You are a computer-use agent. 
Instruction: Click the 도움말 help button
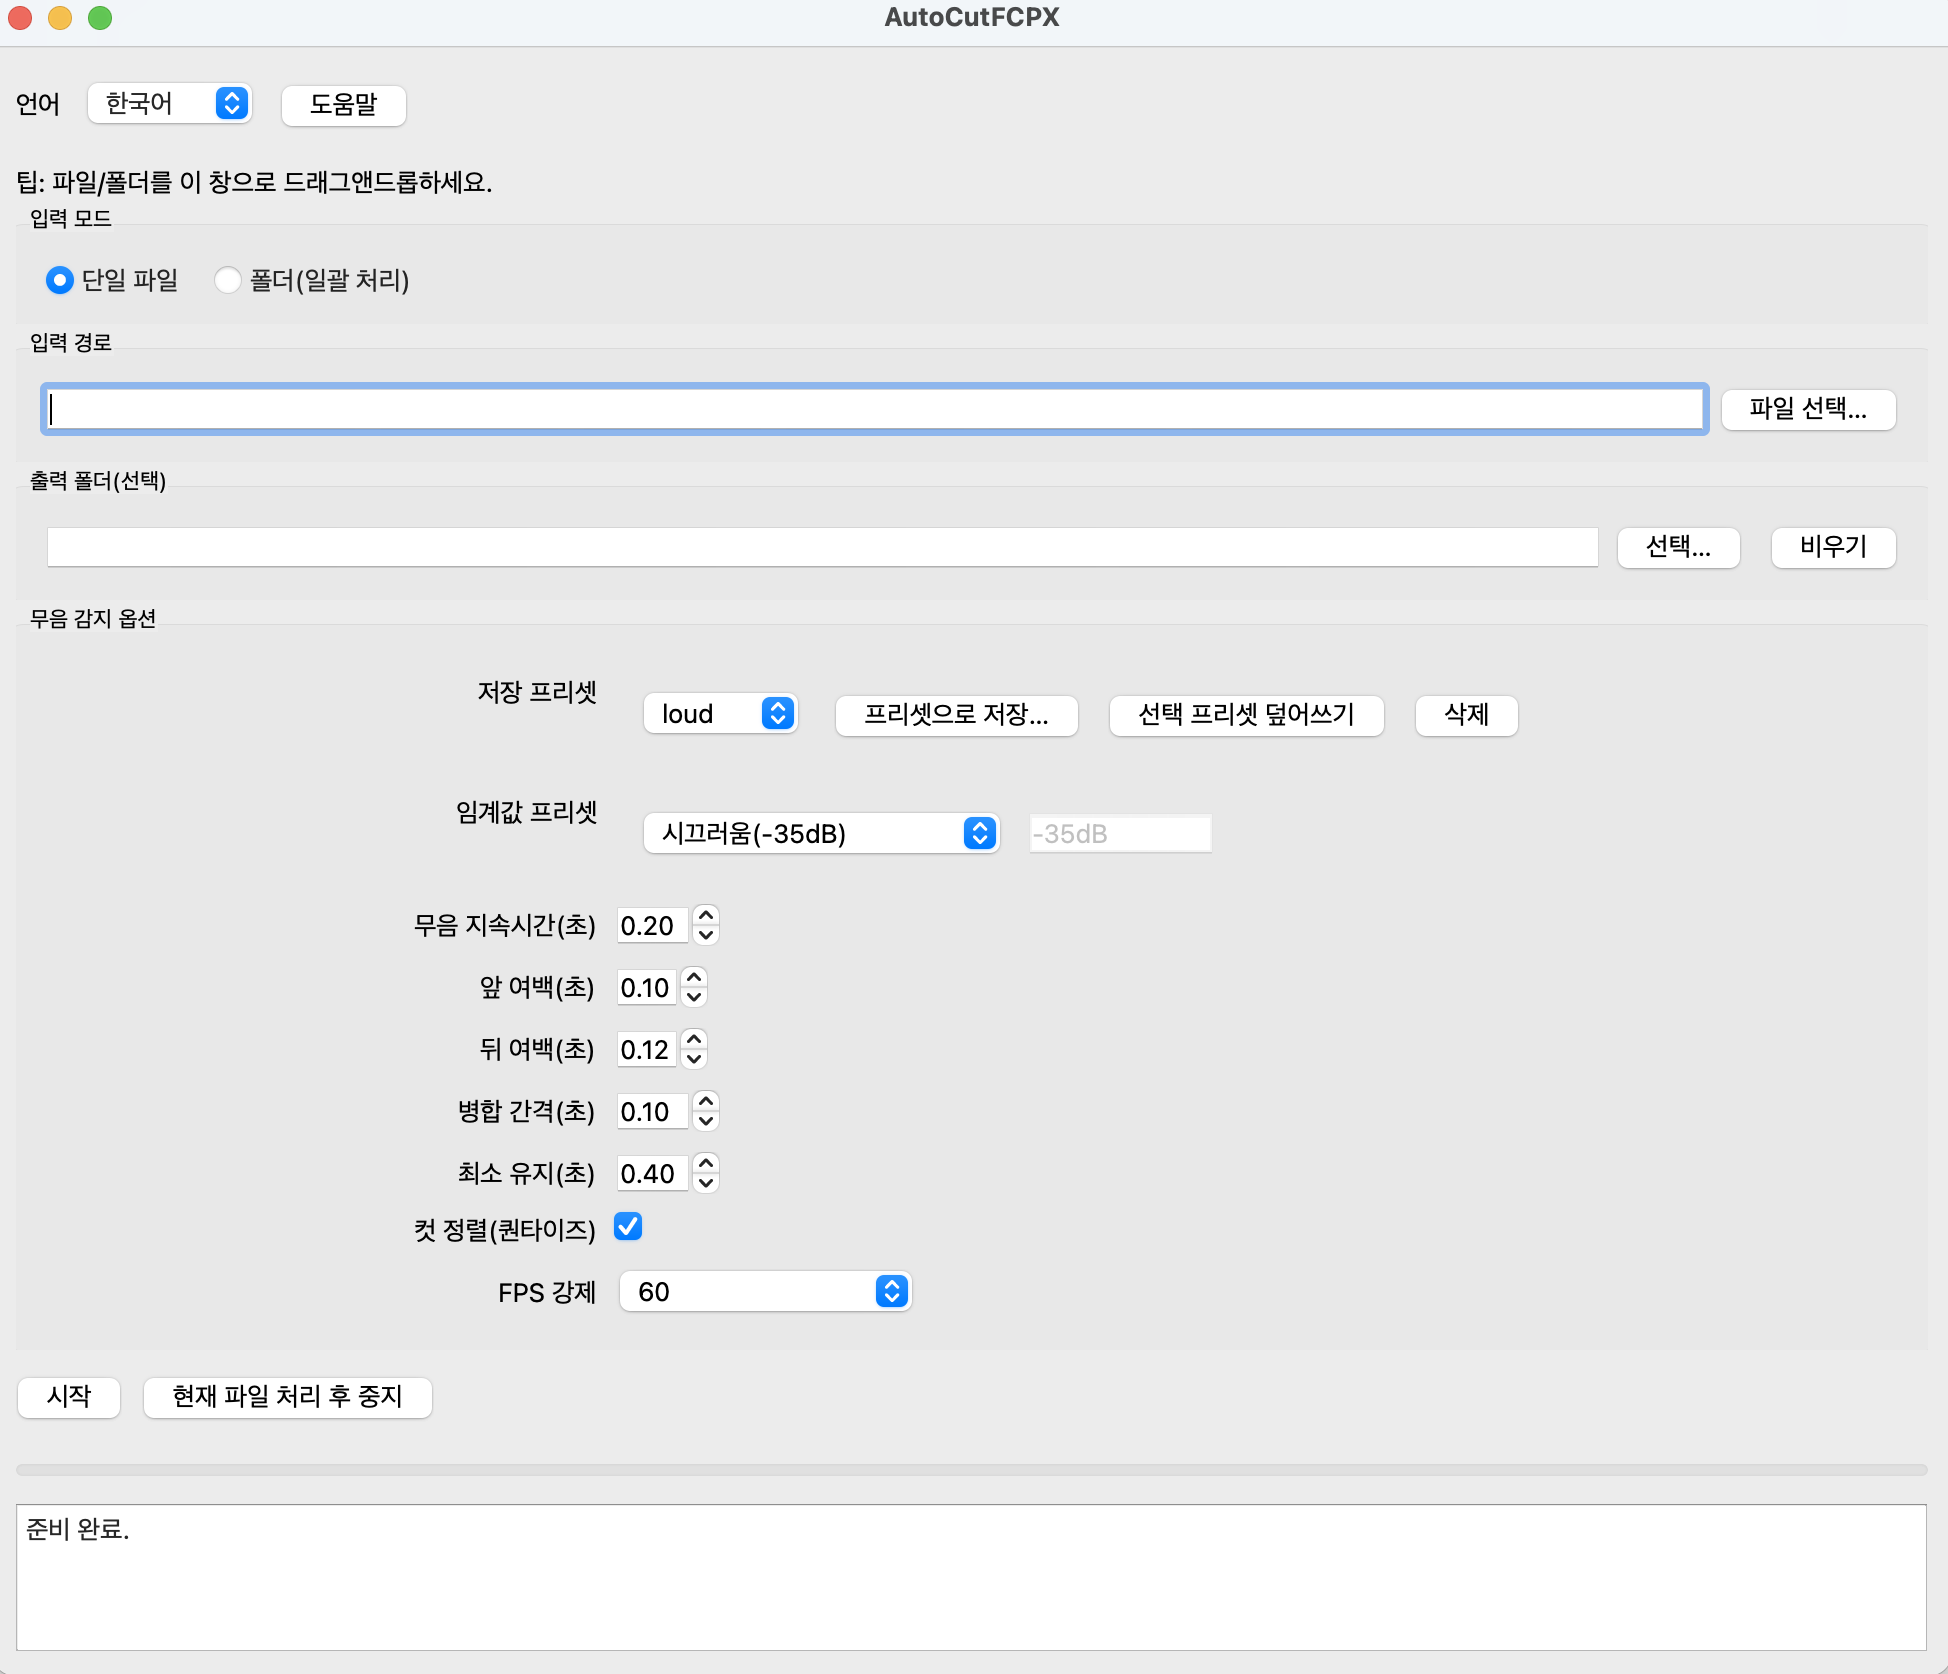[x=344, y=105]
